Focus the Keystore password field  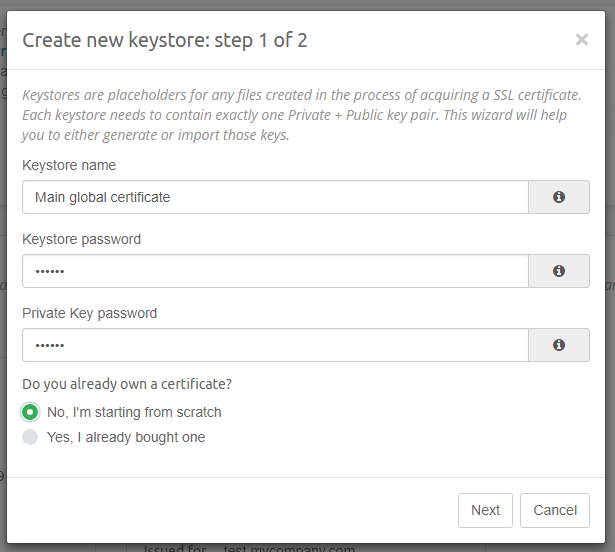coord(275,271)
